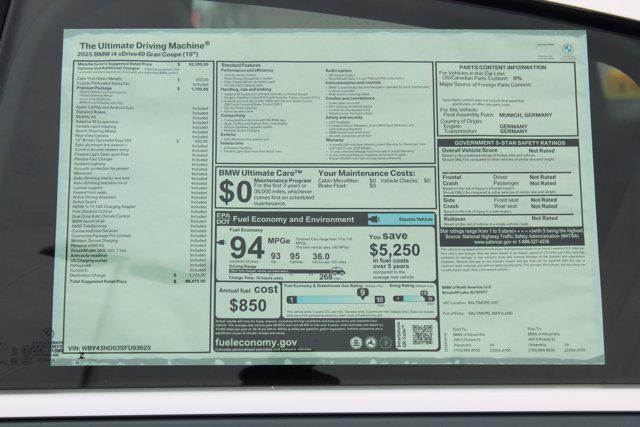
Task: Click 'PARTS CONTENT INFORMATION' heading
Action: (x=502, y=67)
